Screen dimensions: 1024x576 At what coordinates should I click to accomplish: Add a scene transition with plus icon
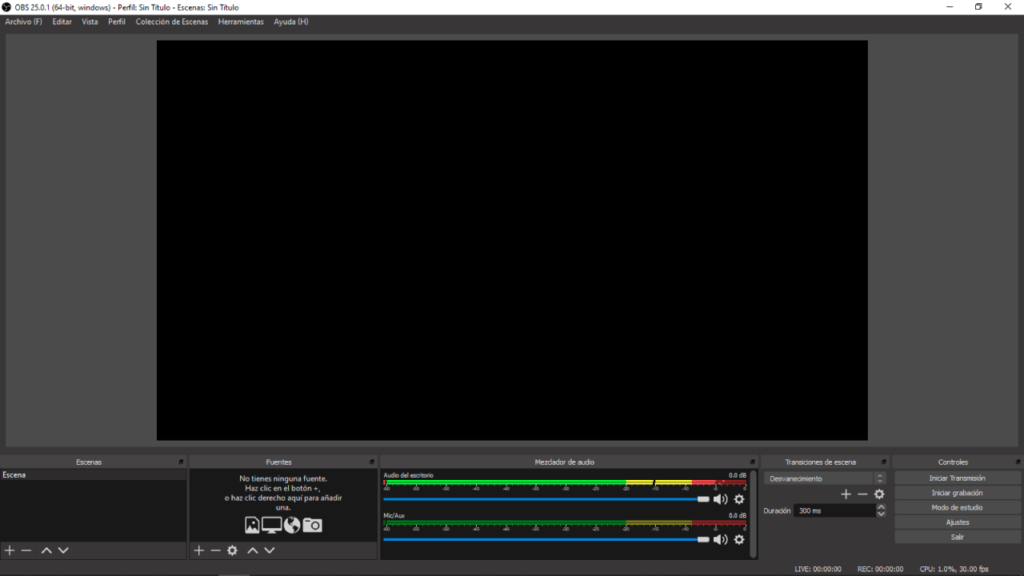[845, 494]
